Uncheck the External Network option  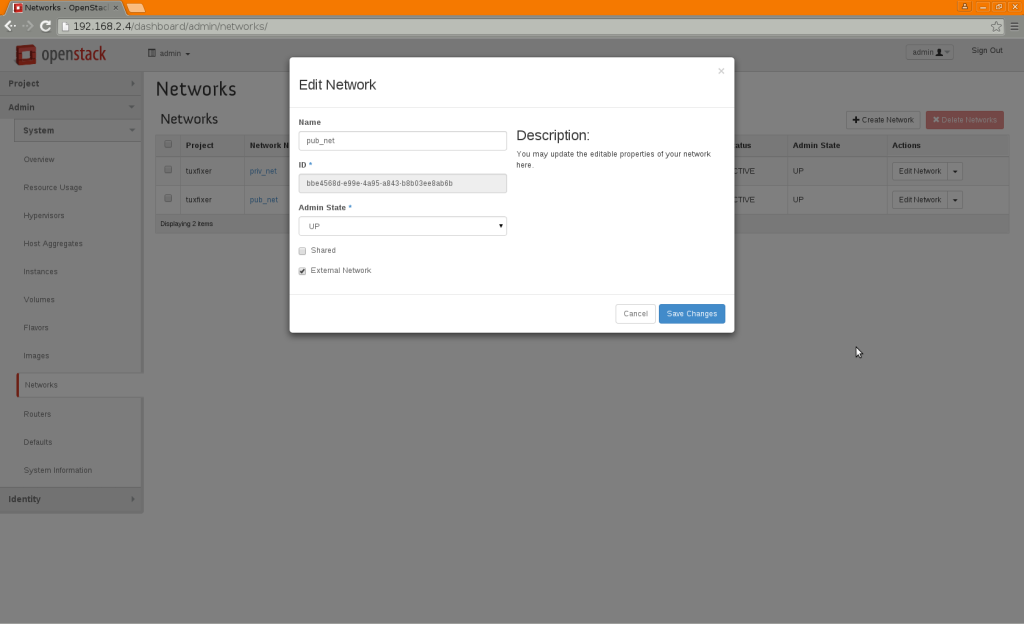pos(302,270)
